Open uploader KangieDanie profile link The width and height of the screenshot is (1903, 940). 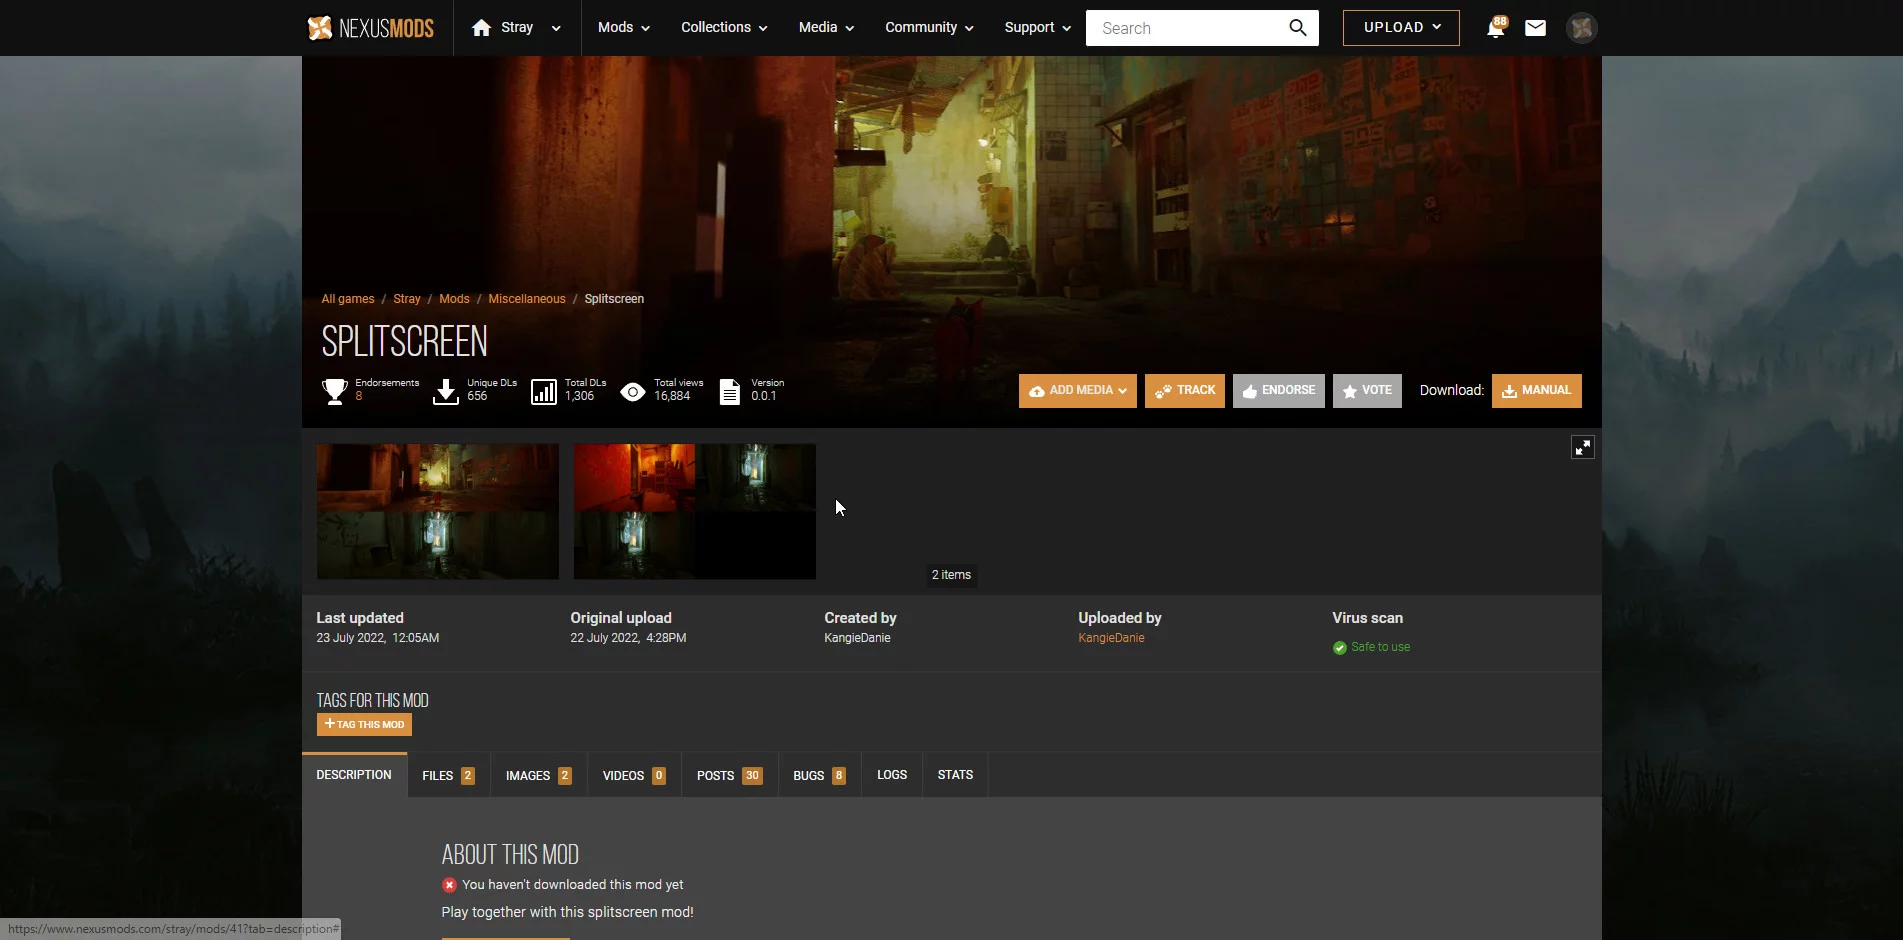1111,638
